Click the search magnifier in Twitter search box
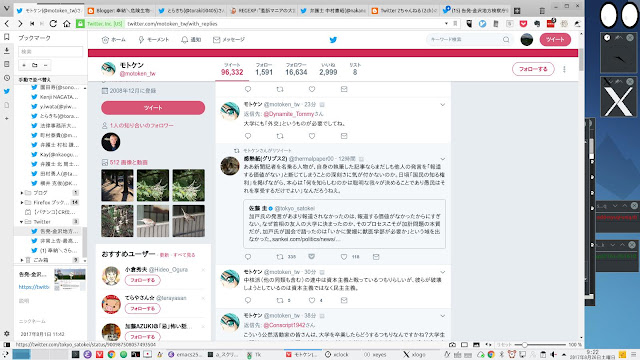 (506, 40)
